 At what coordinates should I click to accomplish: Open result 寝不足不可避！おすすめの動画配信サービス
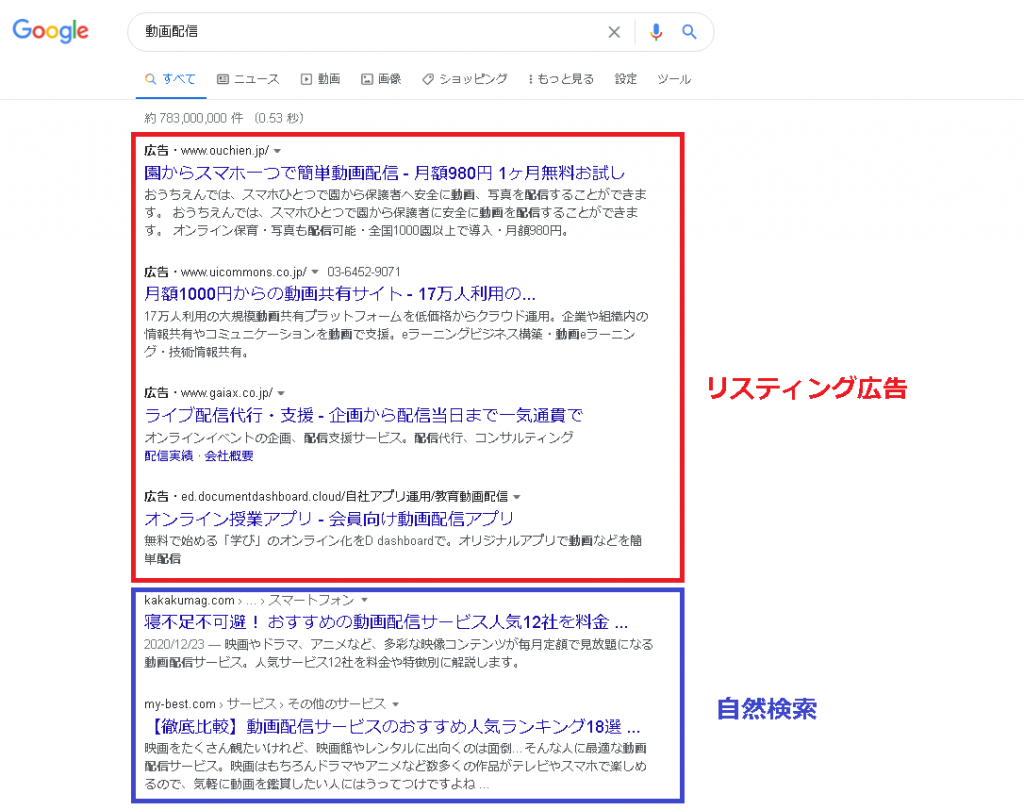pyautogui.click(x=386, y=622)
